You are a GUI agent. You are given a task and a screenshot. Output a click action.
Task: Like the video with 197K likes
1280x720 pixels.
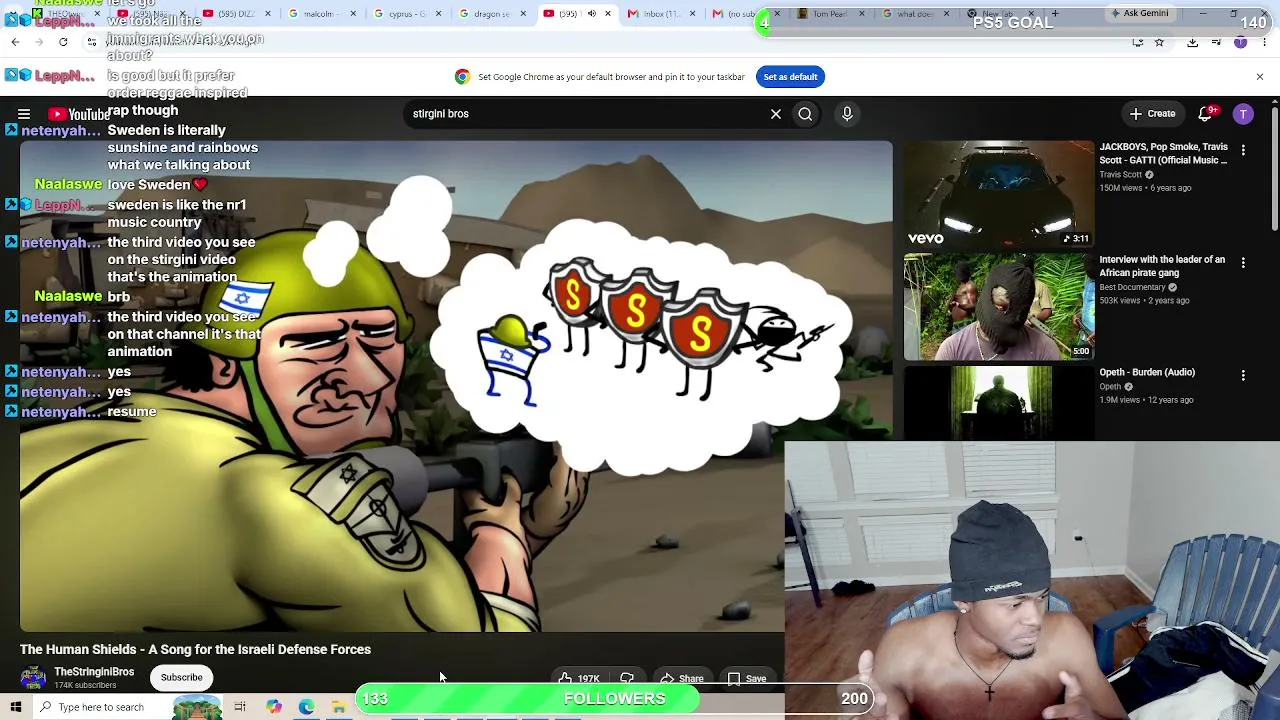coord(579,678)
